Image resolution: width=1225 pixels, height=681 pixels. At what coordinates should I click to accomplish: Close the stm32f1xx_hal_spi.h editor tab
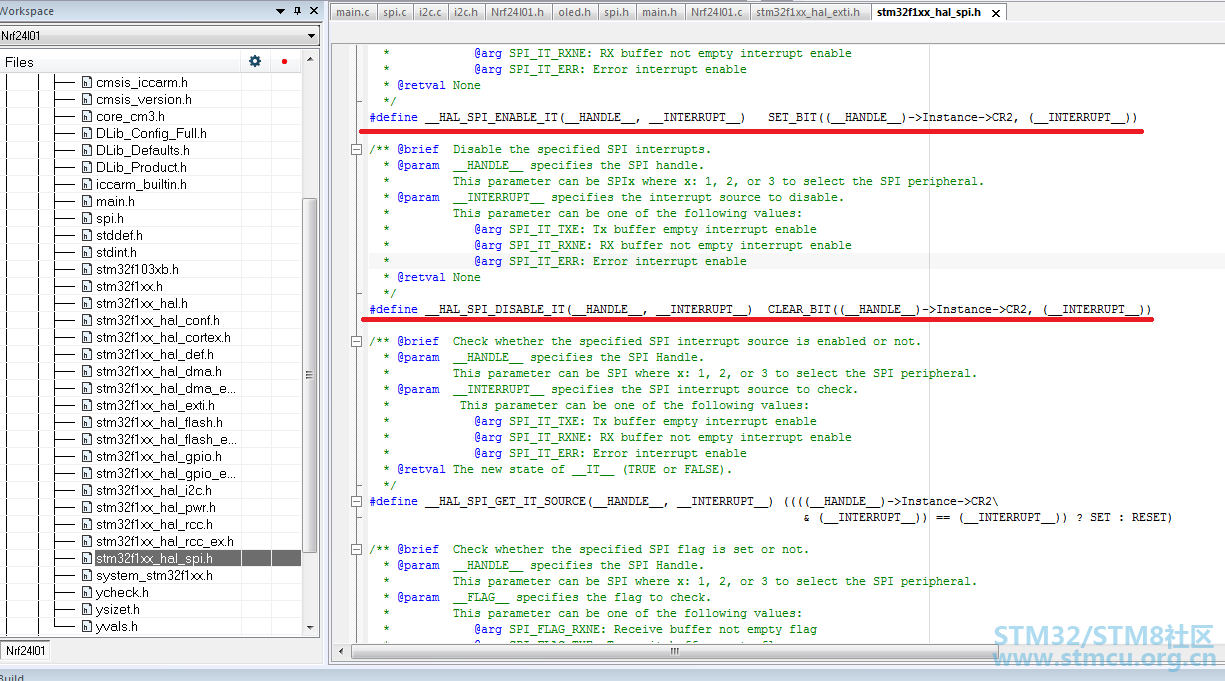[x=996, y=13]
